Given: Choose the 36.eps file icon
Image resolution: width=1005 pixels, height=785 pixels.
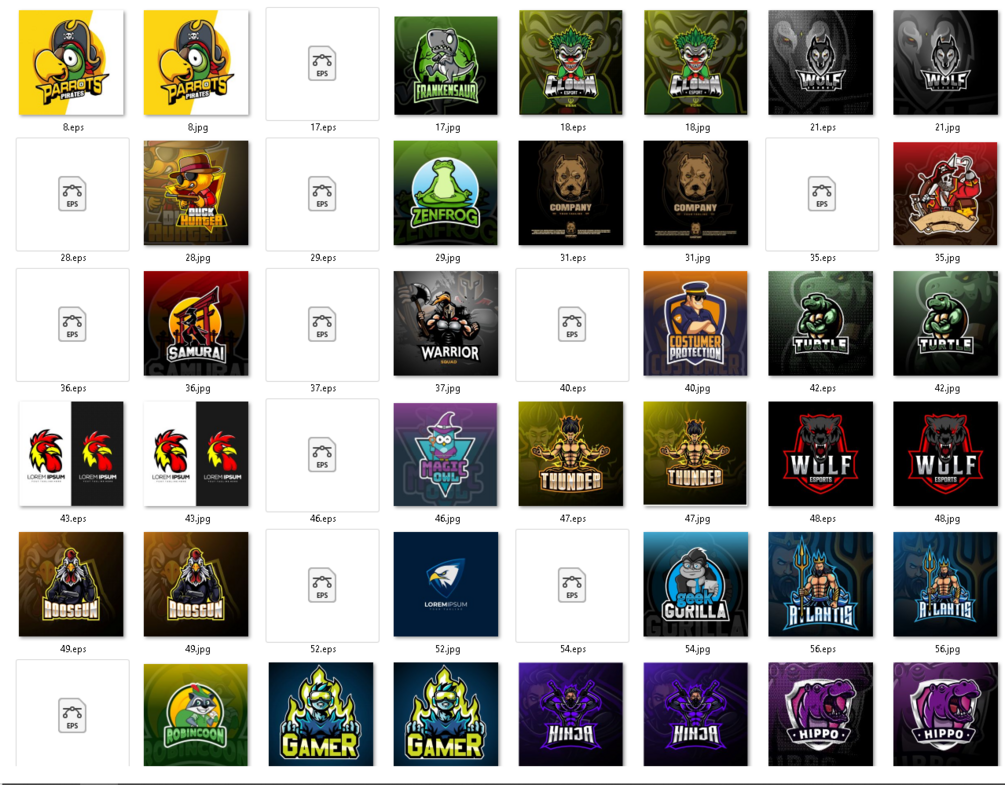Looking at the screenshot, I should pyautogui.click(x=72, y=324).
